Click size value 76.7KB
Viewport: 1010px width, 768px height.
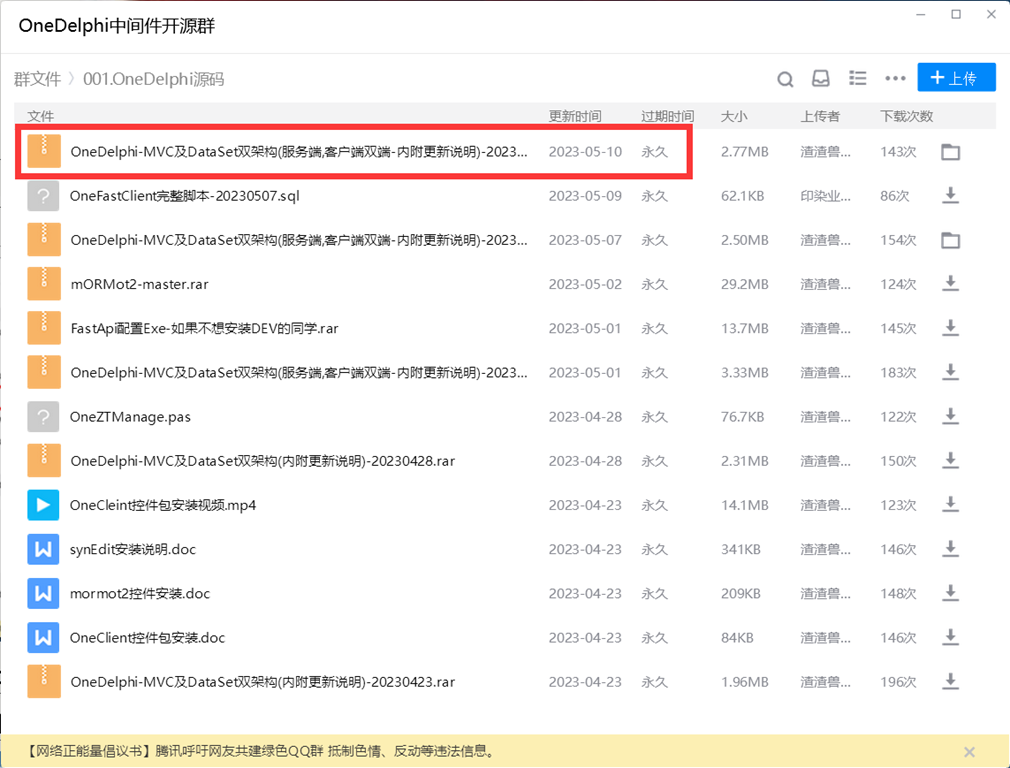coord(742,417)
